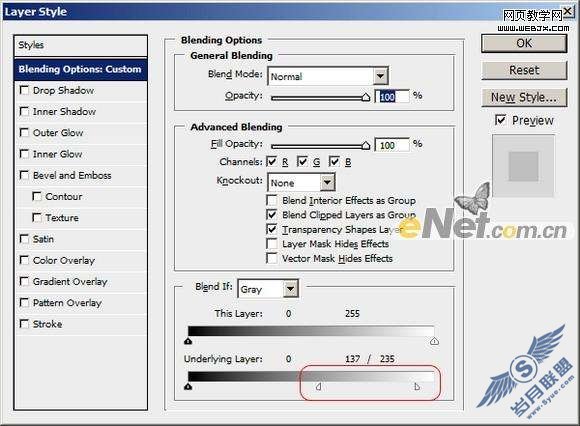Confirm with the OK button
The image size is (580, 426).
click(x=524, y=44)
